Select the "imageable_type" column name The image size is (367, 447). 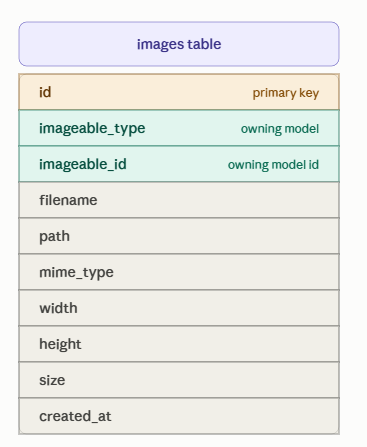pos(92,129)
